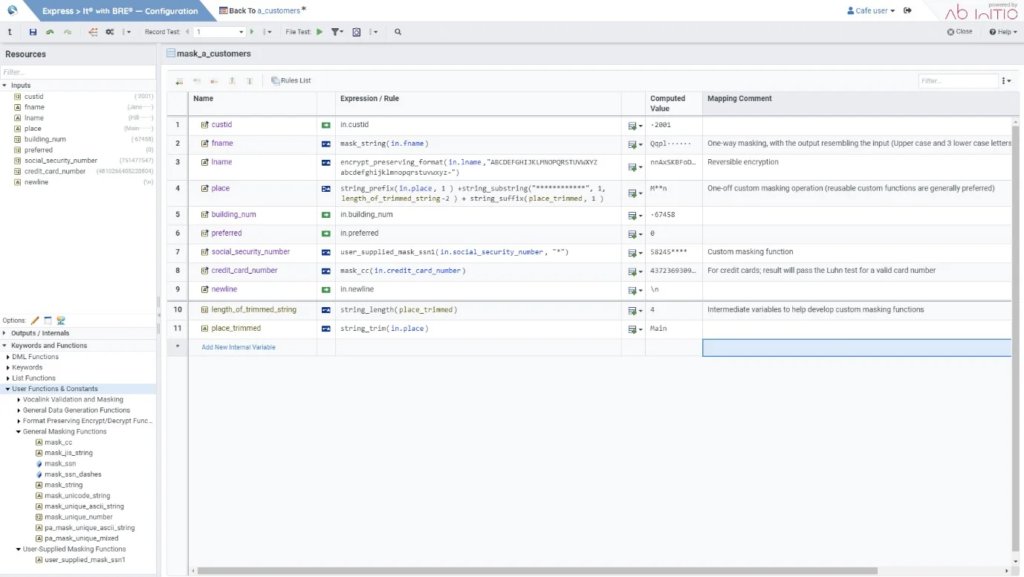
Task: Open the Rules List view
Action: (x=291, y=81)
